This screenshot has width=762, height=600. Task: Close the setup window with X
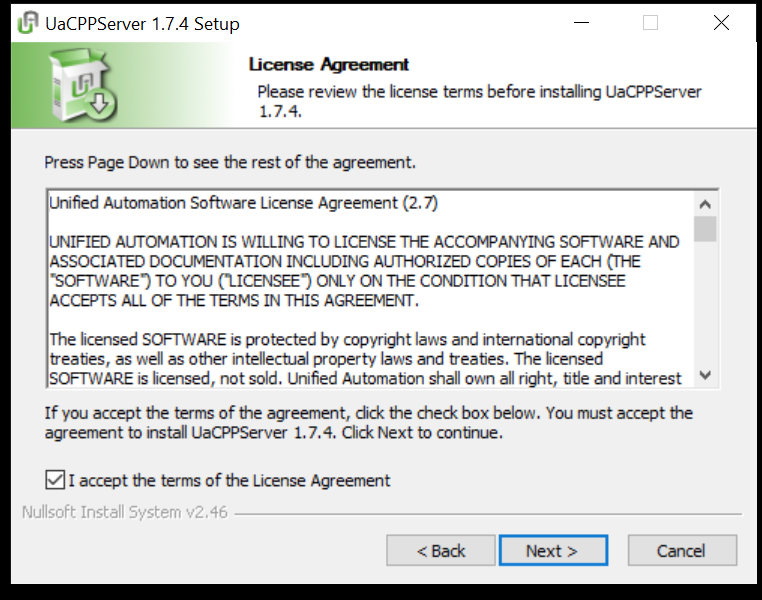(x=721, y=23)
